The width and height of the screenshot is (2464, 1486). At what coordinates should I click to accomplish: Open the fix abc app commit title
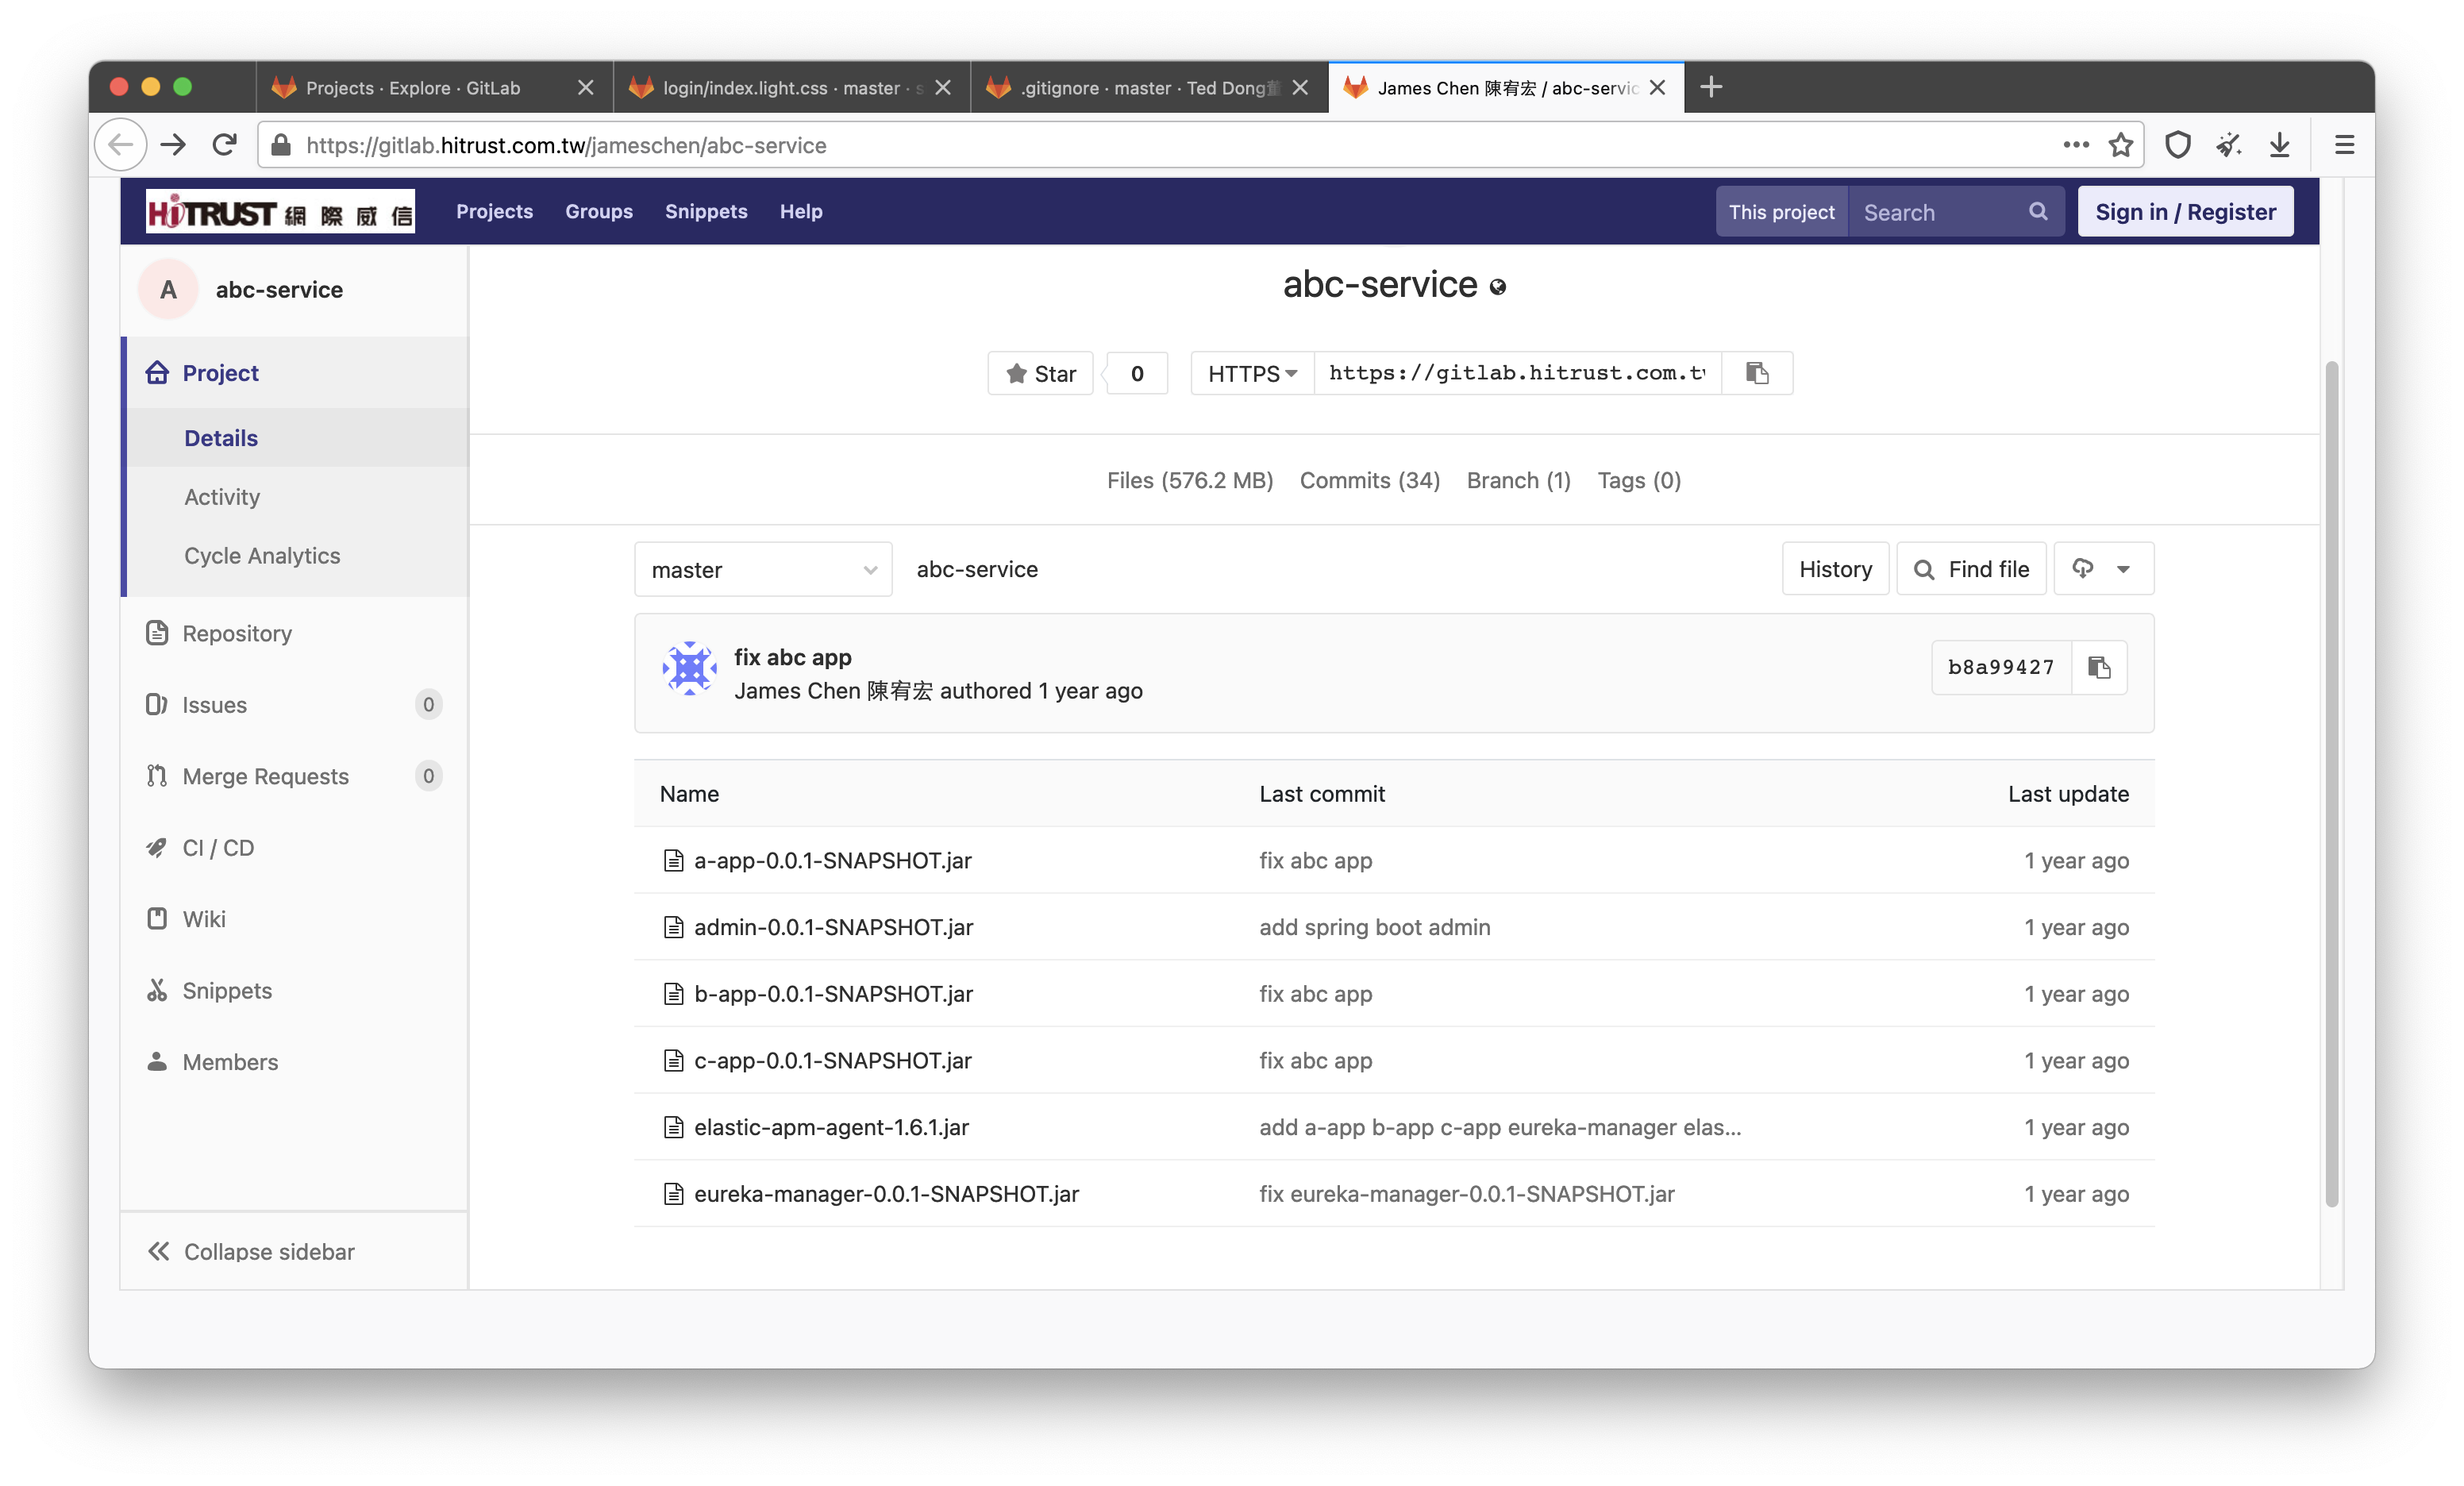pyautogui.click(x=793, y=657)
